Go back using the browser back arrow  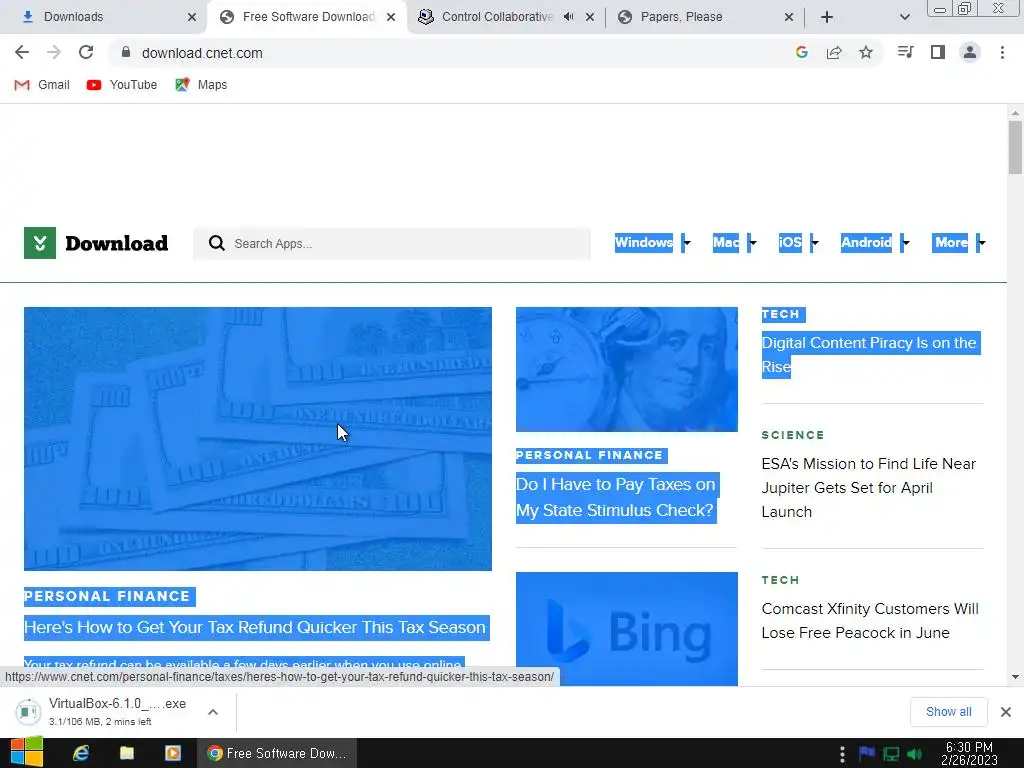point(22,52)
